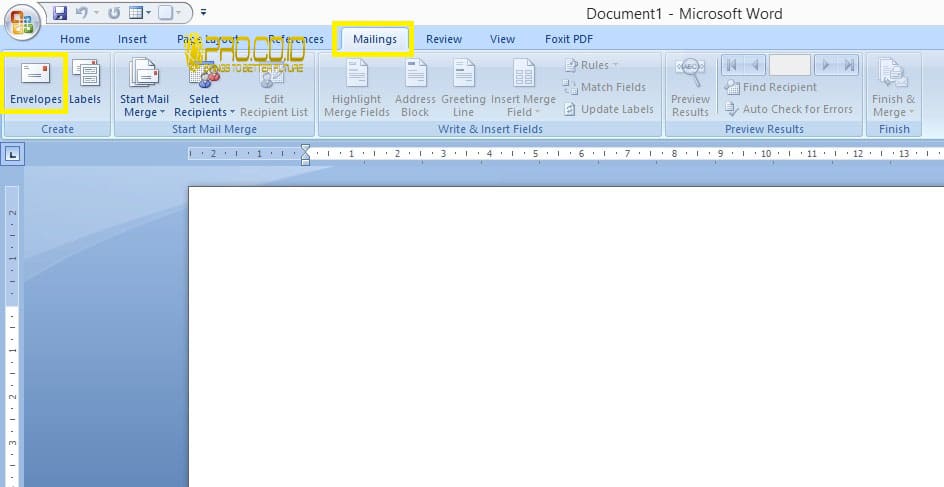Image resolution: width=944 pixels, height=487 pixels.
Task: Open the Review tab
Action: click(x=444, y=39)
